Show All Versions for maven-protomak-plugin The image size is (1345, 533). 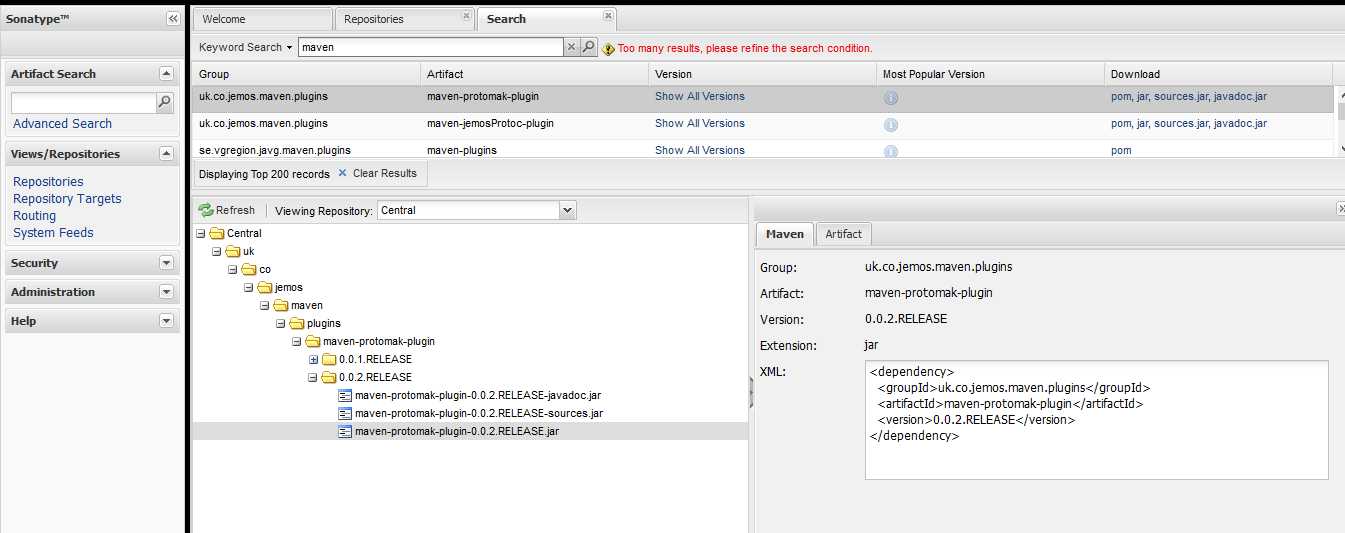pos(700,97)
